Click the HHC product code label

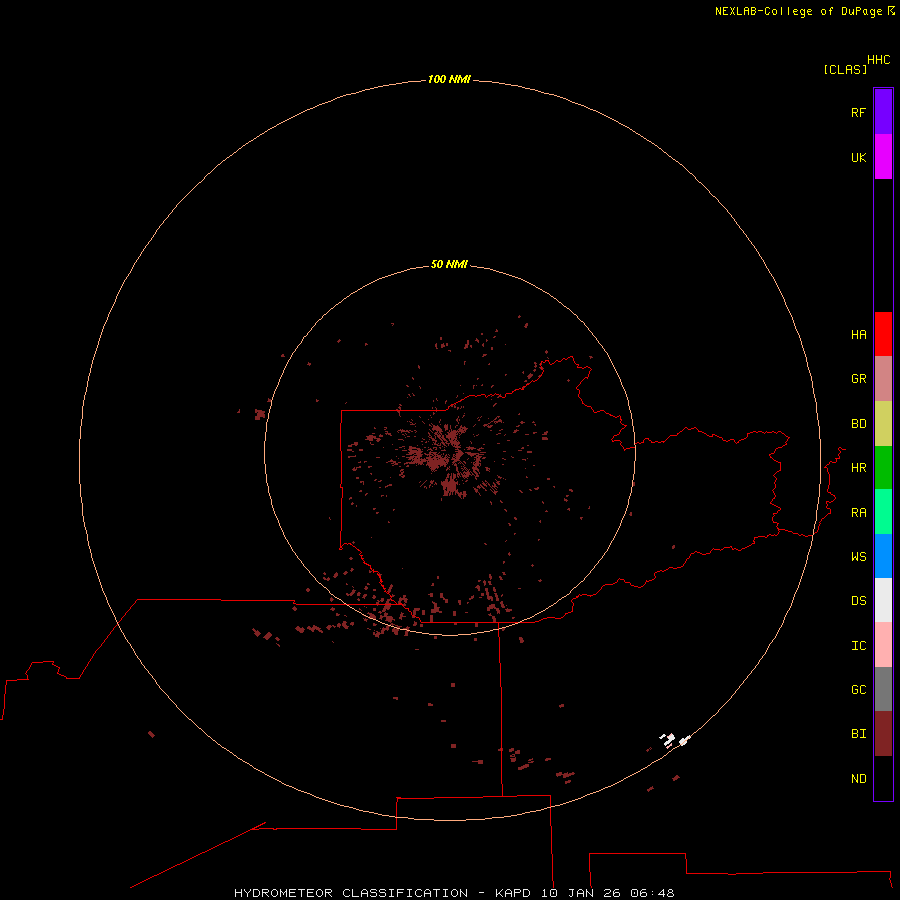[878, 60]
